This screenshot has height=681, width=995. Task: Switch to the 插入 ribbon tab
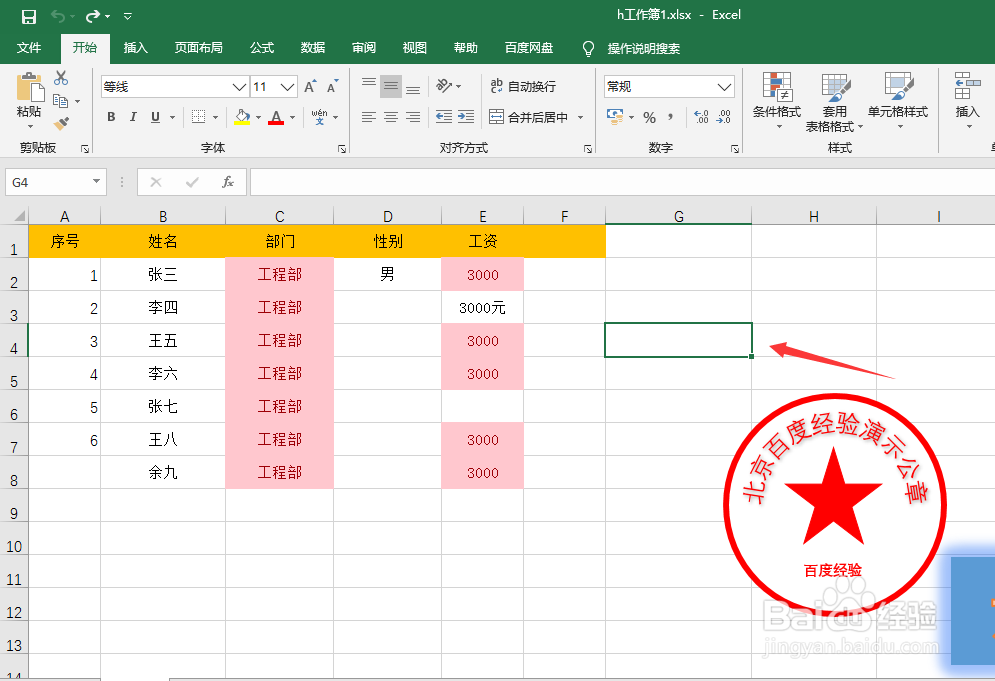click(x=135, y=47)
